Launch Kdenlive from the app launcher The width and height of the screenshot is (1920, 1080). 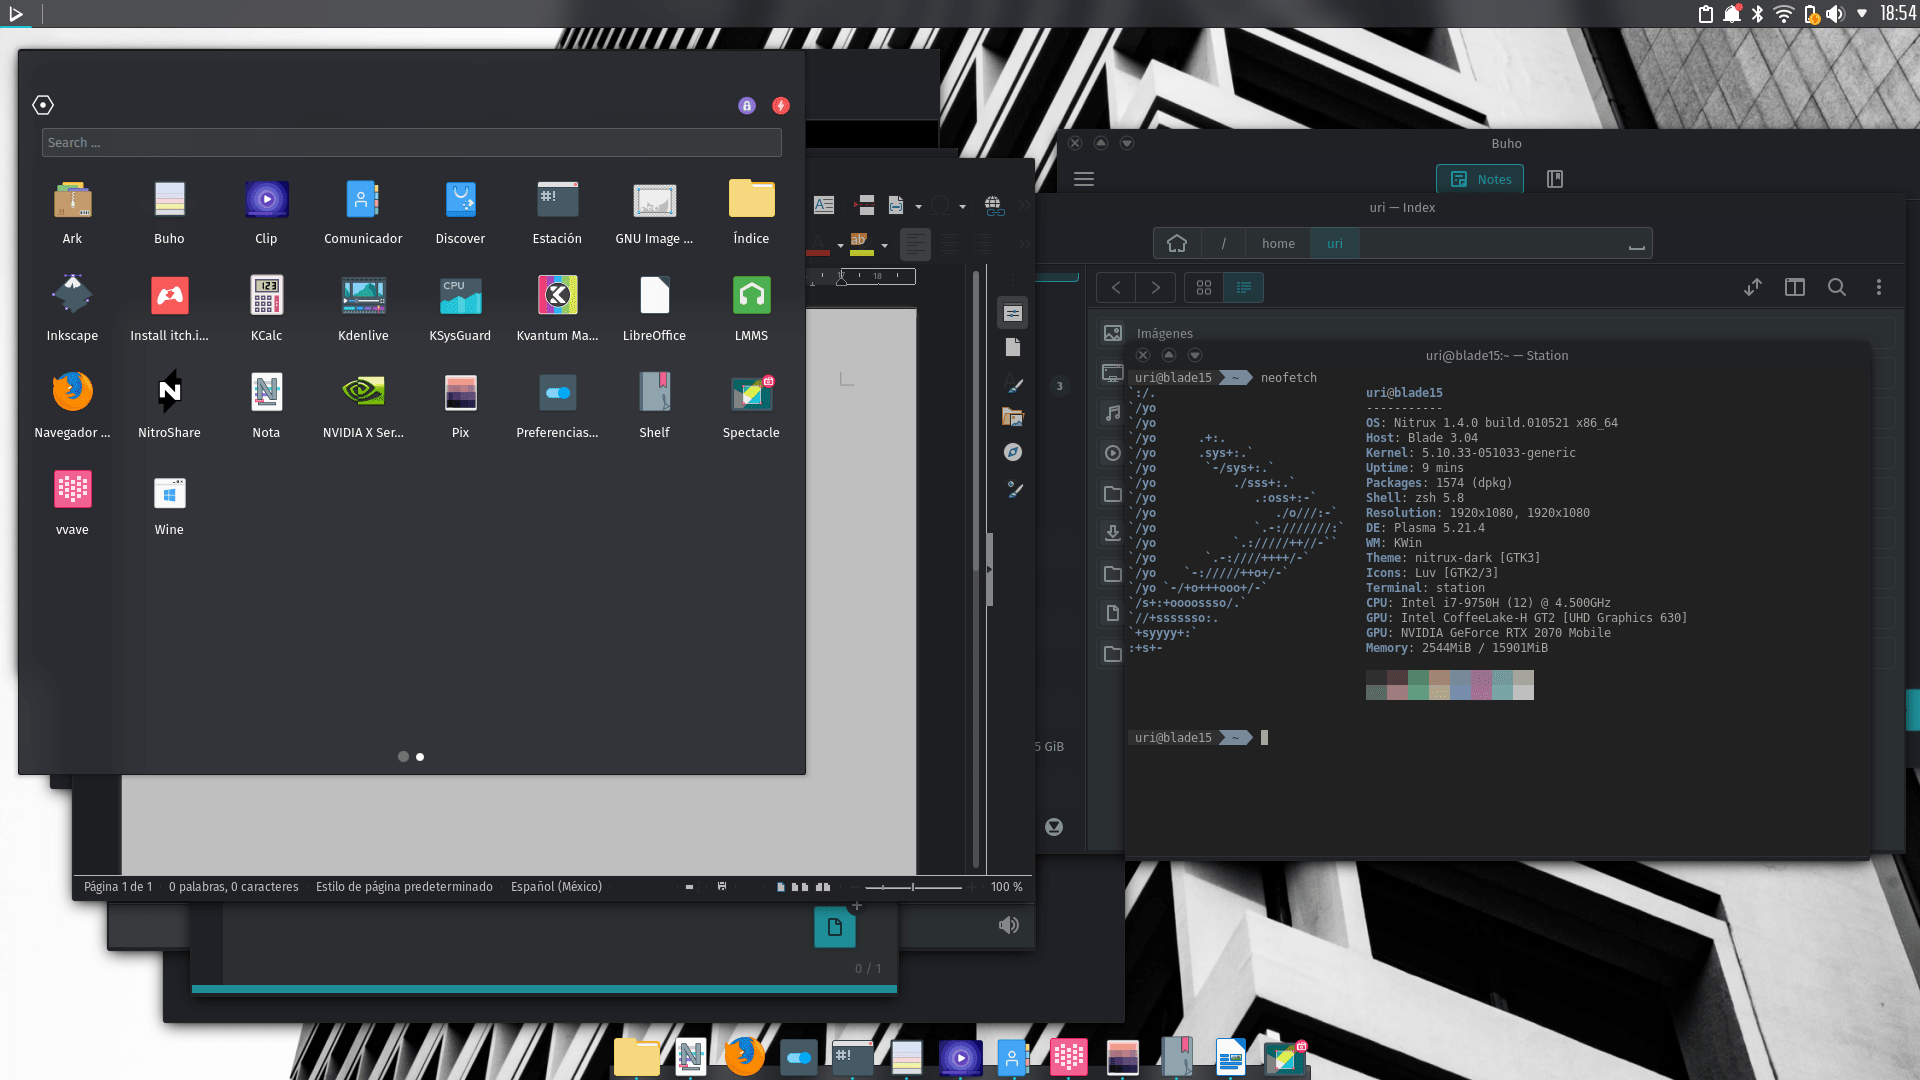pos(363,297)
